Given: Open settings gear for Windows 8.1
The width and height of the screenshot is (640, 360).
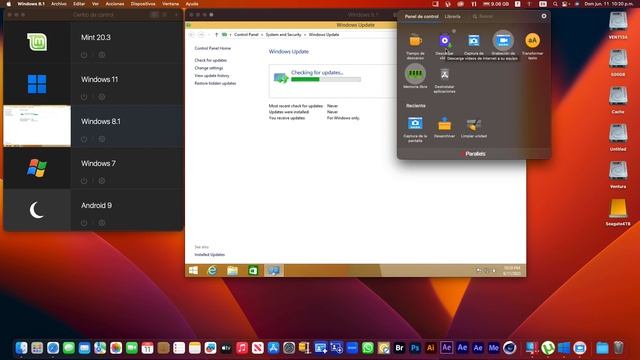Looking at the screenshot, I should coord(102,139).
